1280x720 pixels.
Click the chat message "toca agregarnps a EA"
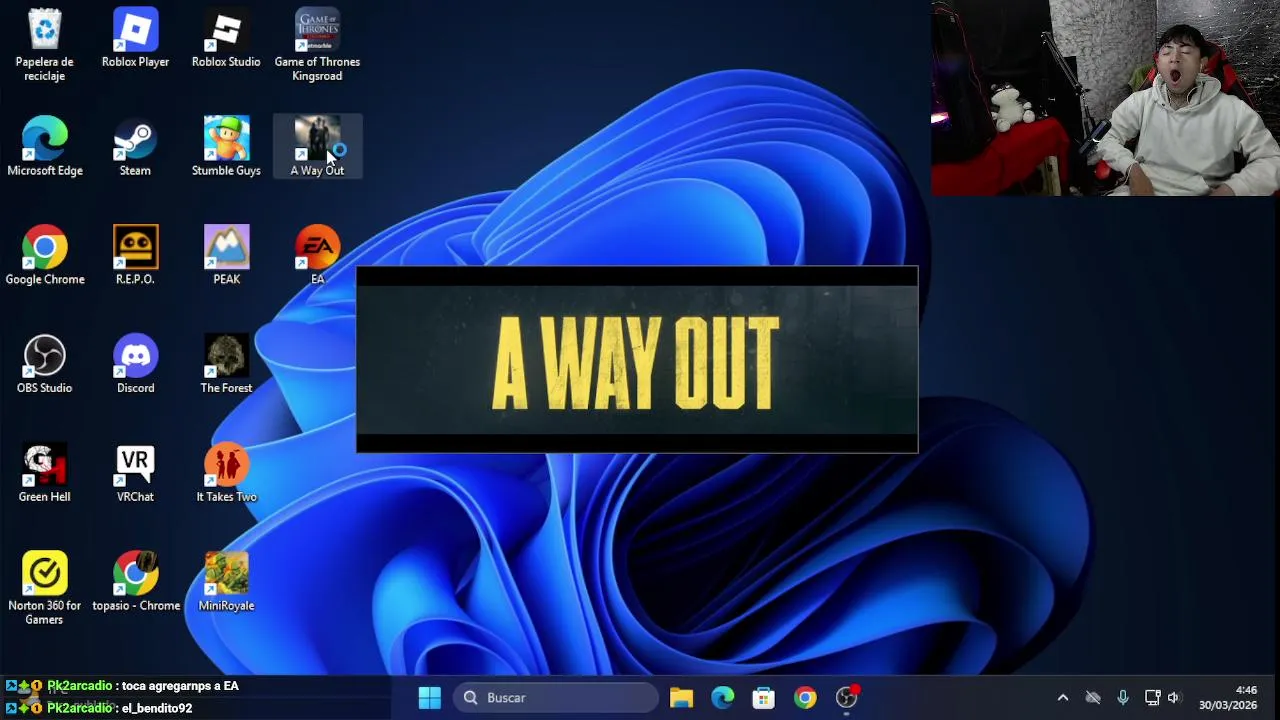(x=180, y=686)
